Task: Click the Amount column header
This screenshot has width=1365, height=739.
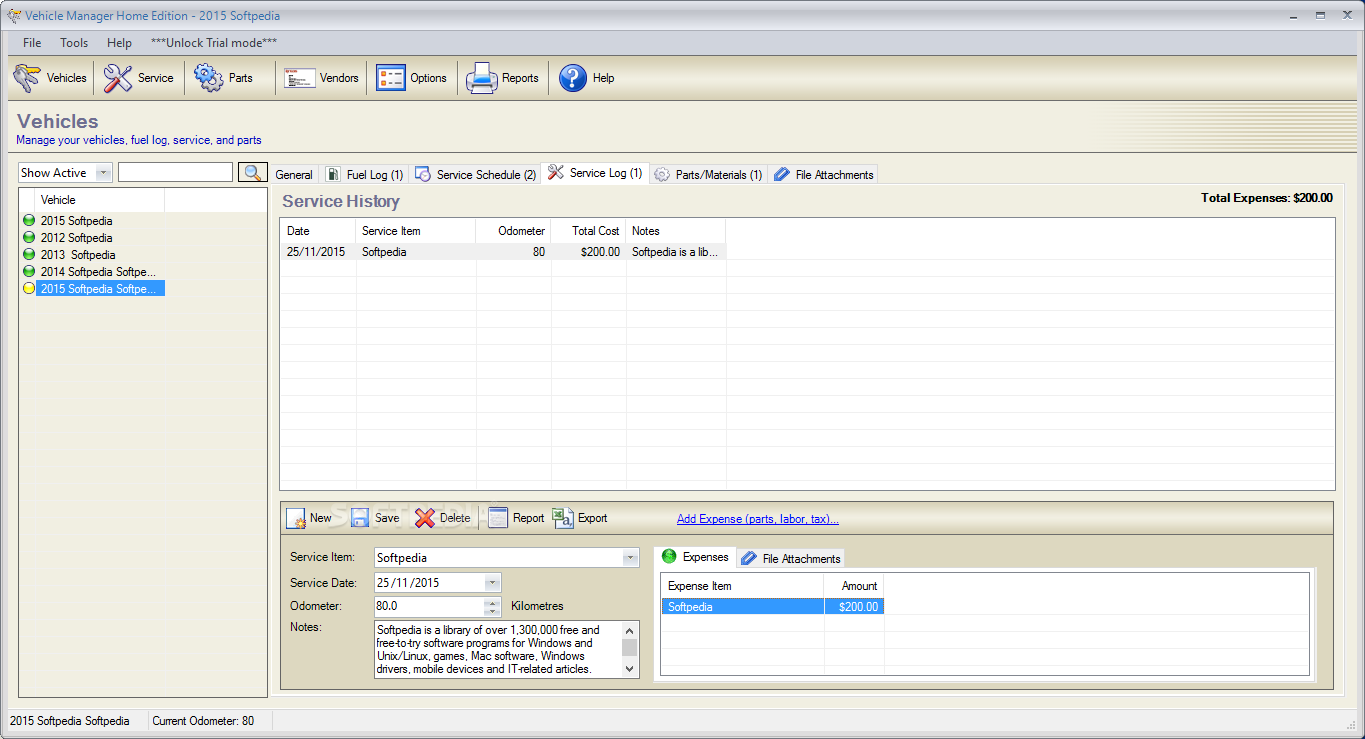Action: pos(854,586)
